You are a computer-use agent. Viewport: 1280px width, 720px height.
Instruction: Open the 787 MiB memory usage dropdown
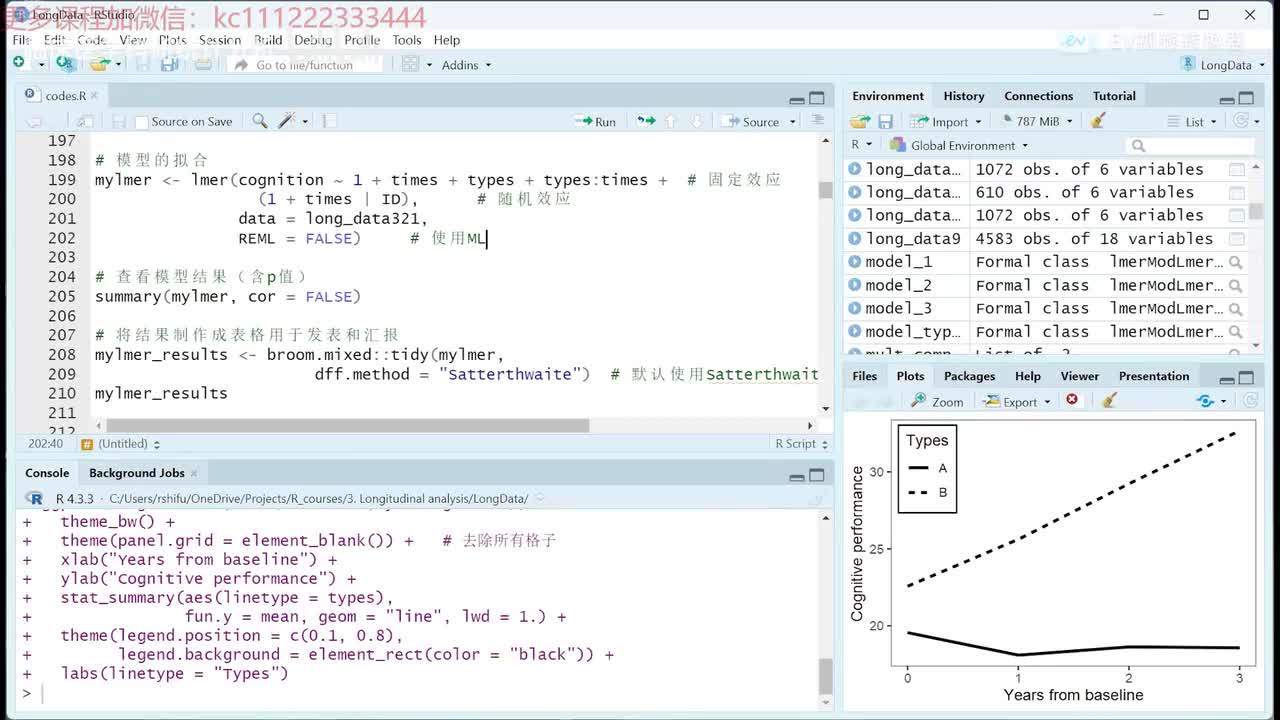(1037, 121)
